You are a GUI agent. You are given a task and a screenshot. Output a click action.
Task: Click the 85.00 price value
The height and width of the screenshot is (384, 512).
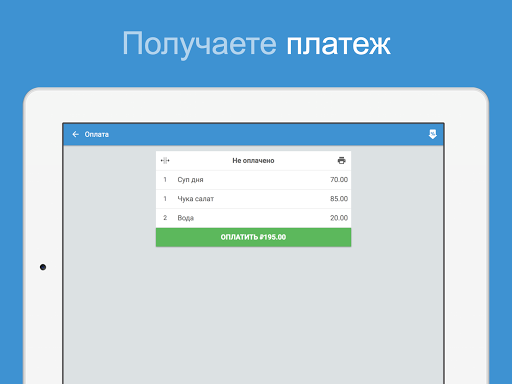pos(339,199)
